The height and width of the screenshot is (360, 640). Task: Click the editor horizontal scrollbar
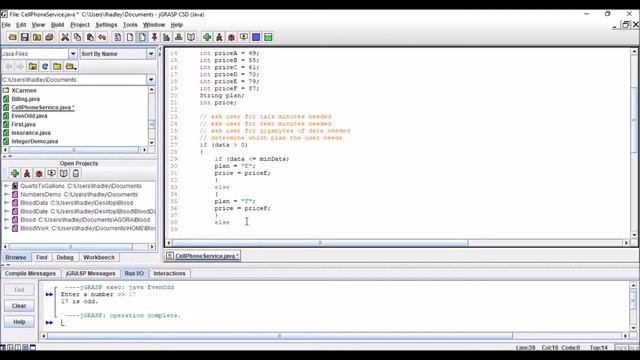320,243
